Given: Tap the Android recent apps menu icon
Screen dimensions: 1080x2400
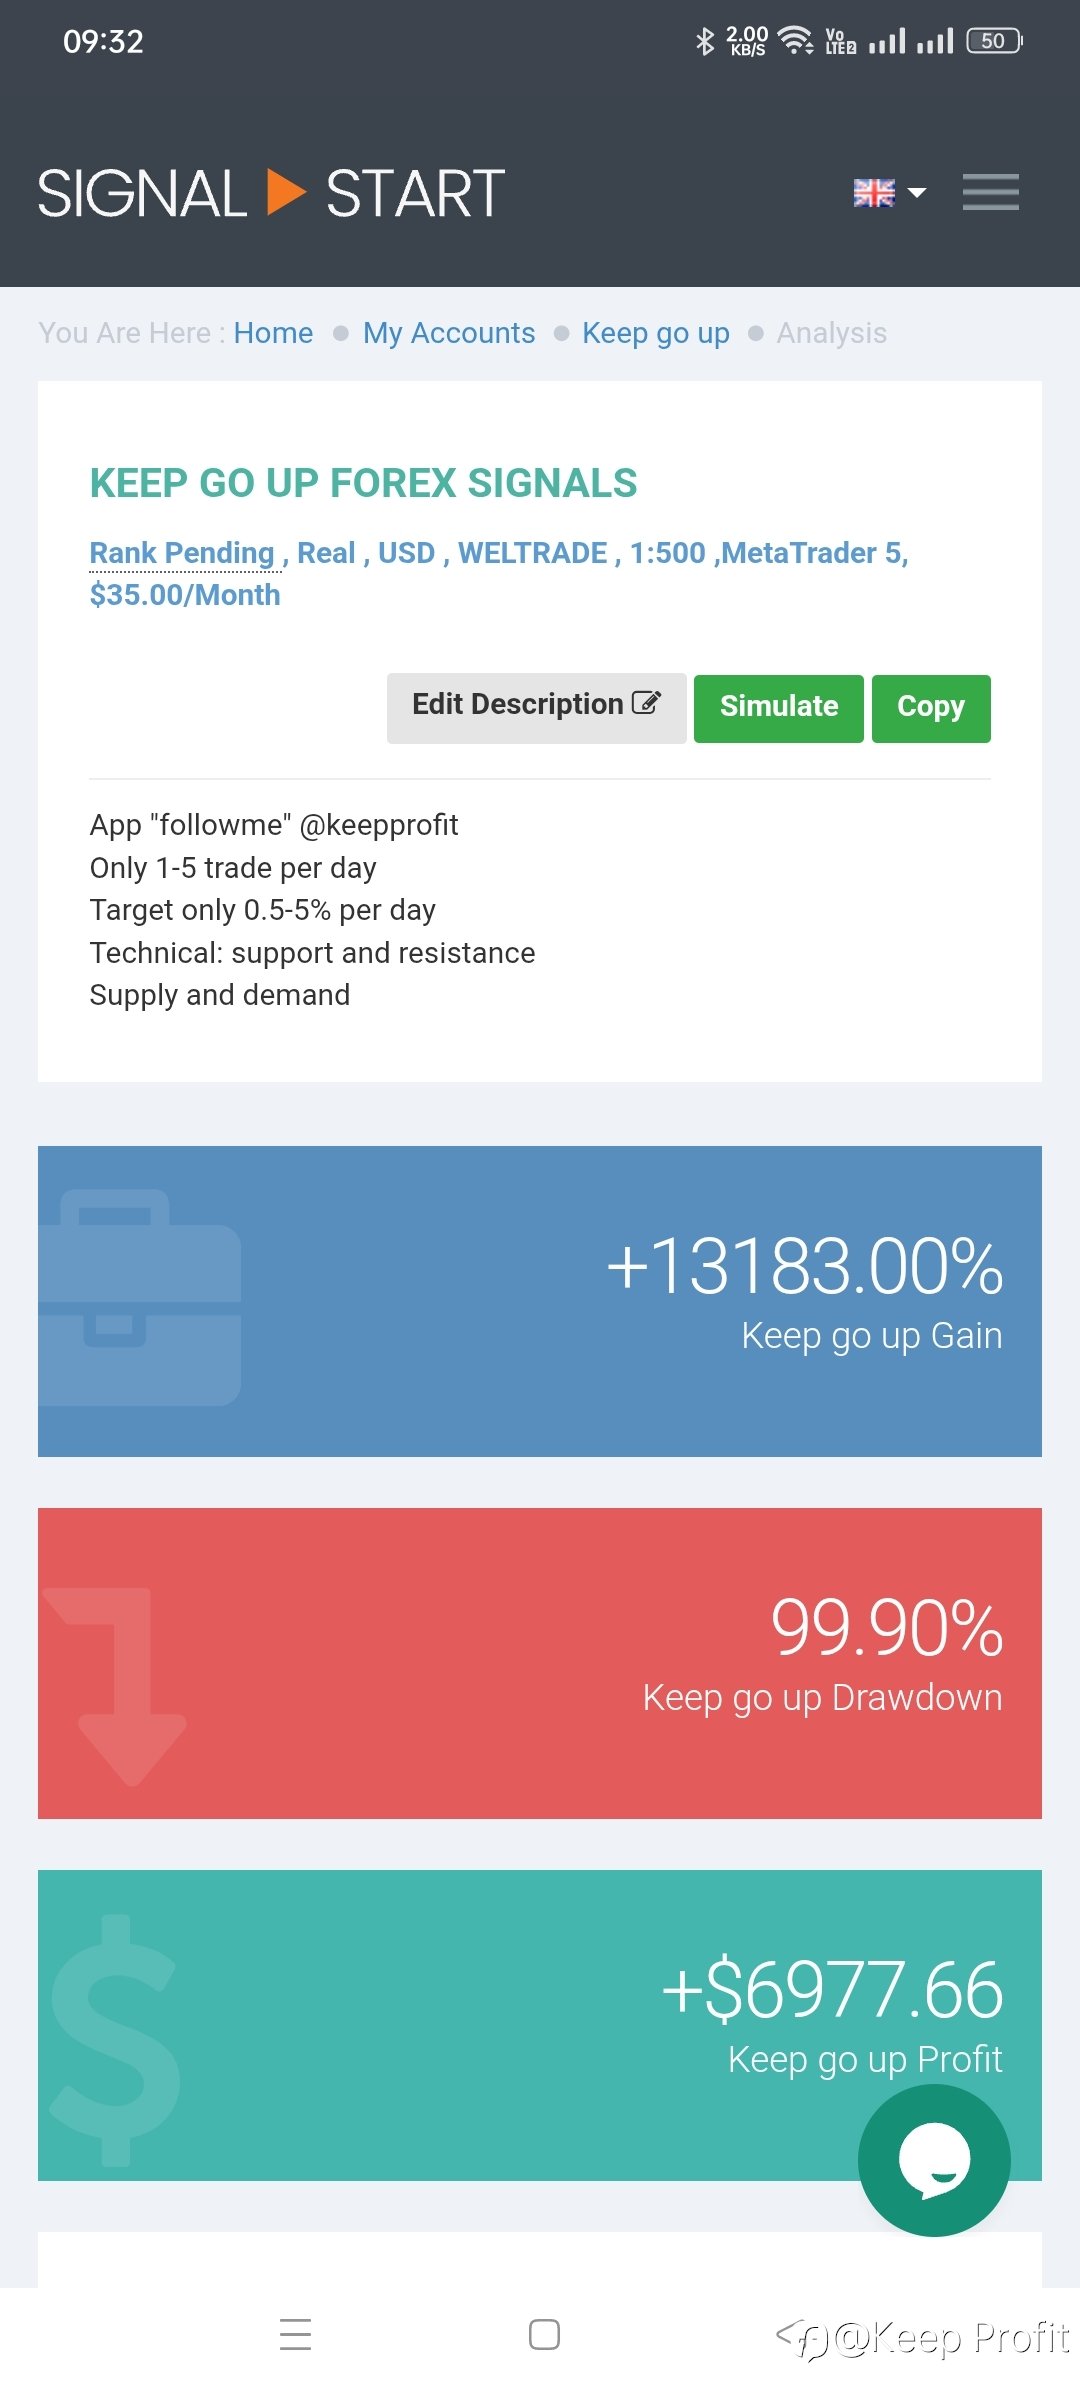Looking at the screenshot, I should [x=295, y=2334].
